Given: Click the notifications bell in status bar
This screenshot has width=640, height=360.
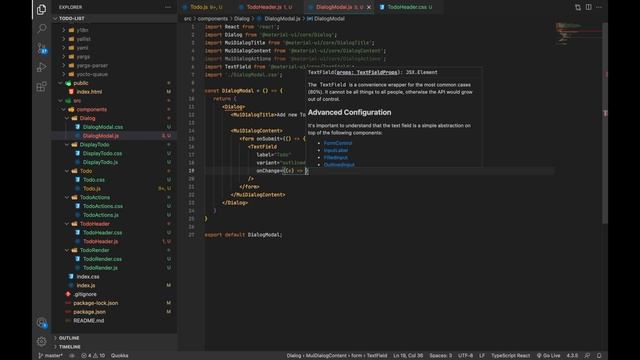Looking at the screenshot, I should click(599, 356).
